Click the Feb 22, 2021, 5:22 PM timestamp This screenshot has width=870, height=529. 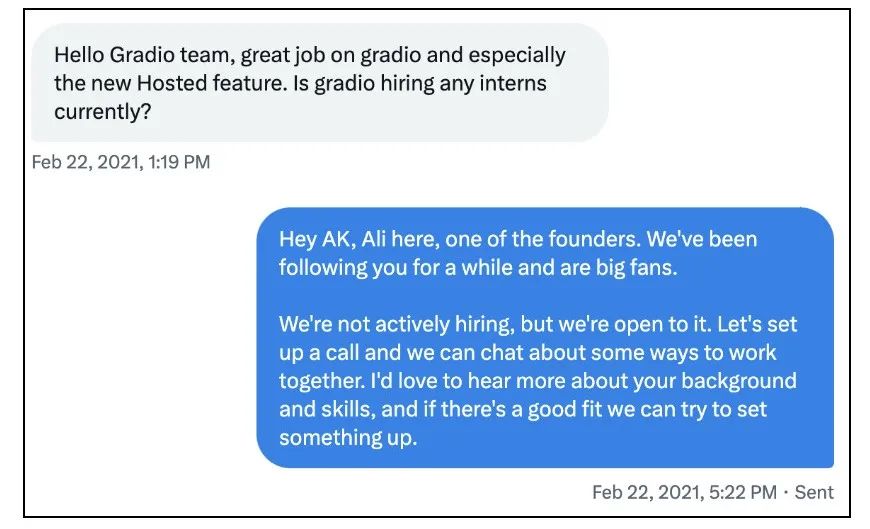coord(684,492)
